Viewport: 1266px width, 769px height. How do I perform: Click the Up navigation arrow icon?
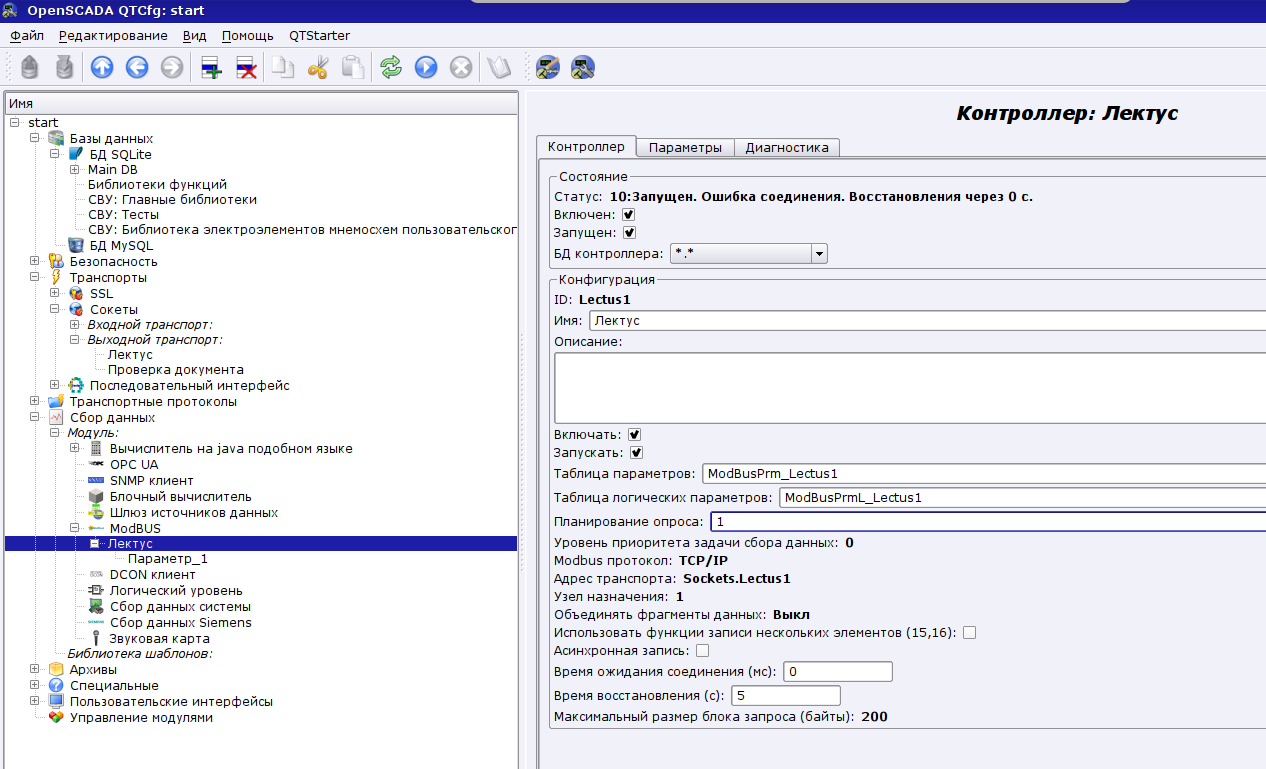pyautogui.click(x=102, y=67)
